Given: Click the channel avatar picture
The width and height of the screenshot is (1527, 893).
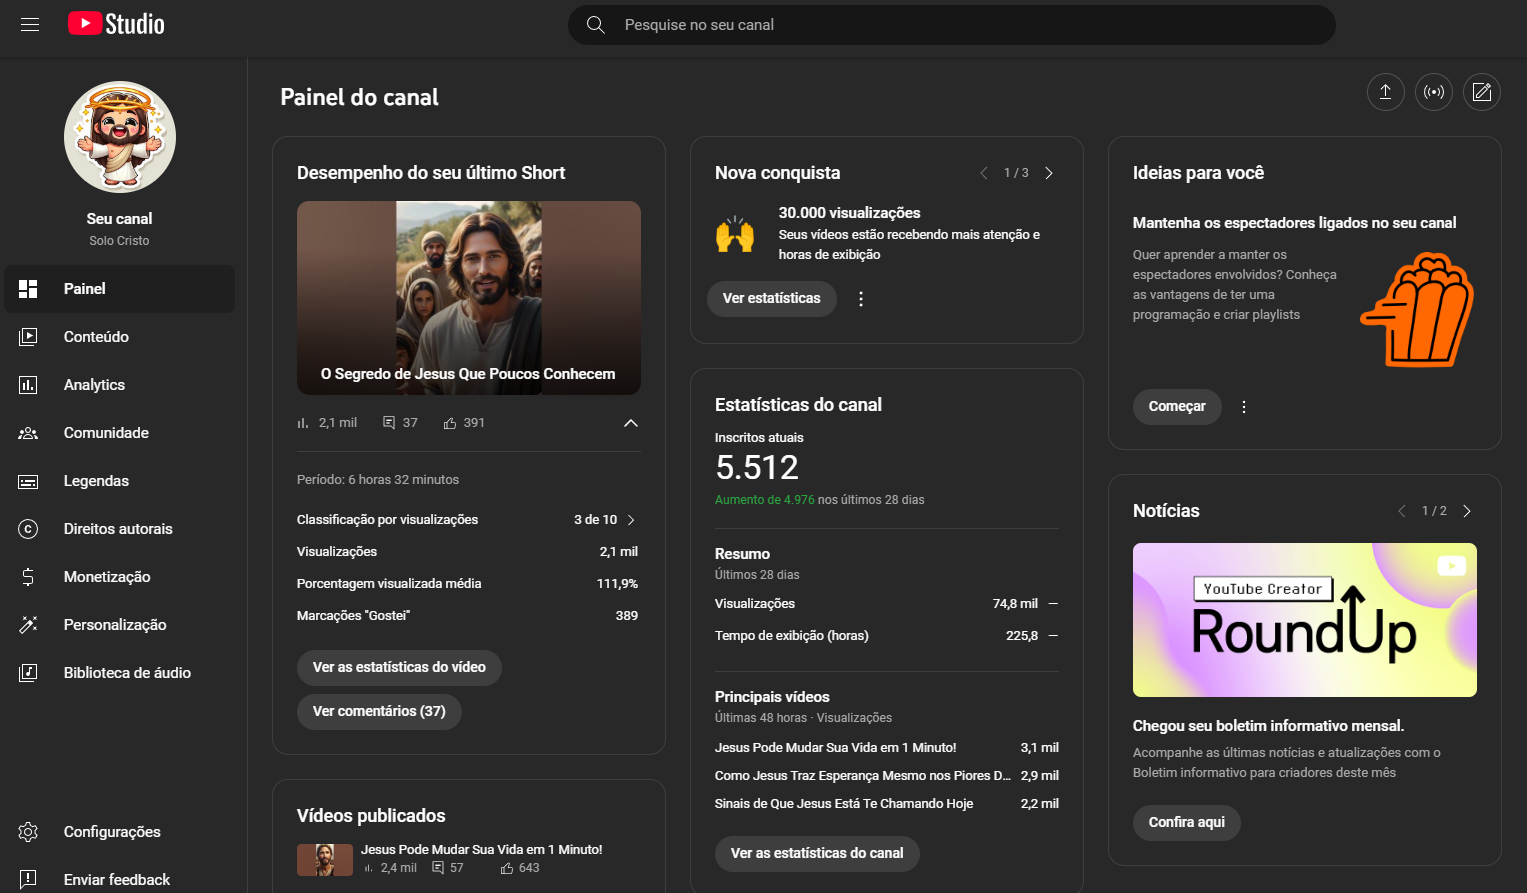Looking at the screenshot, I should pyautogui.click(x=120, y=137).
